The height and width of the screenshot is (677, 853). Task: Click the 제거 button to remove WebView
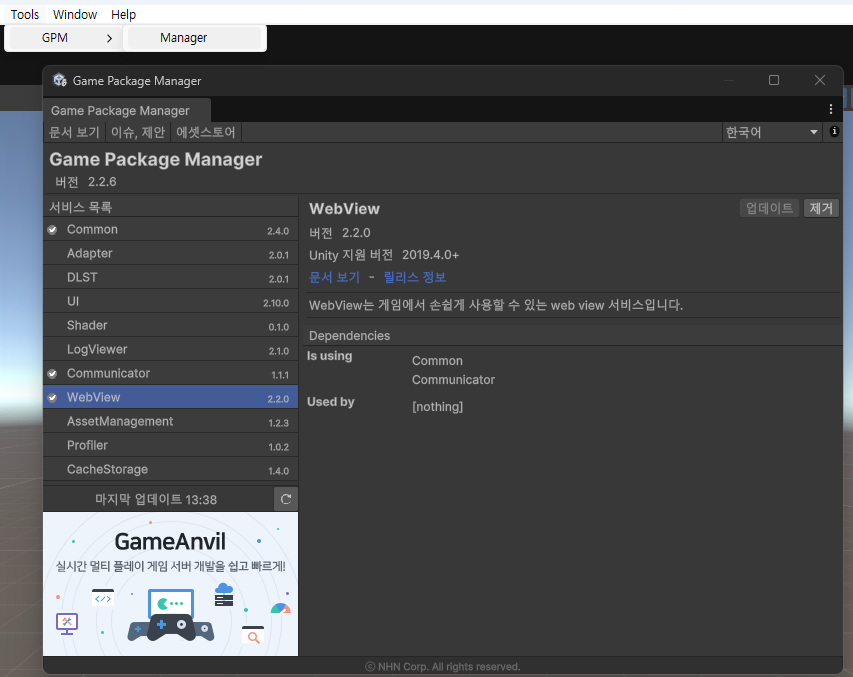coord(821,208)
